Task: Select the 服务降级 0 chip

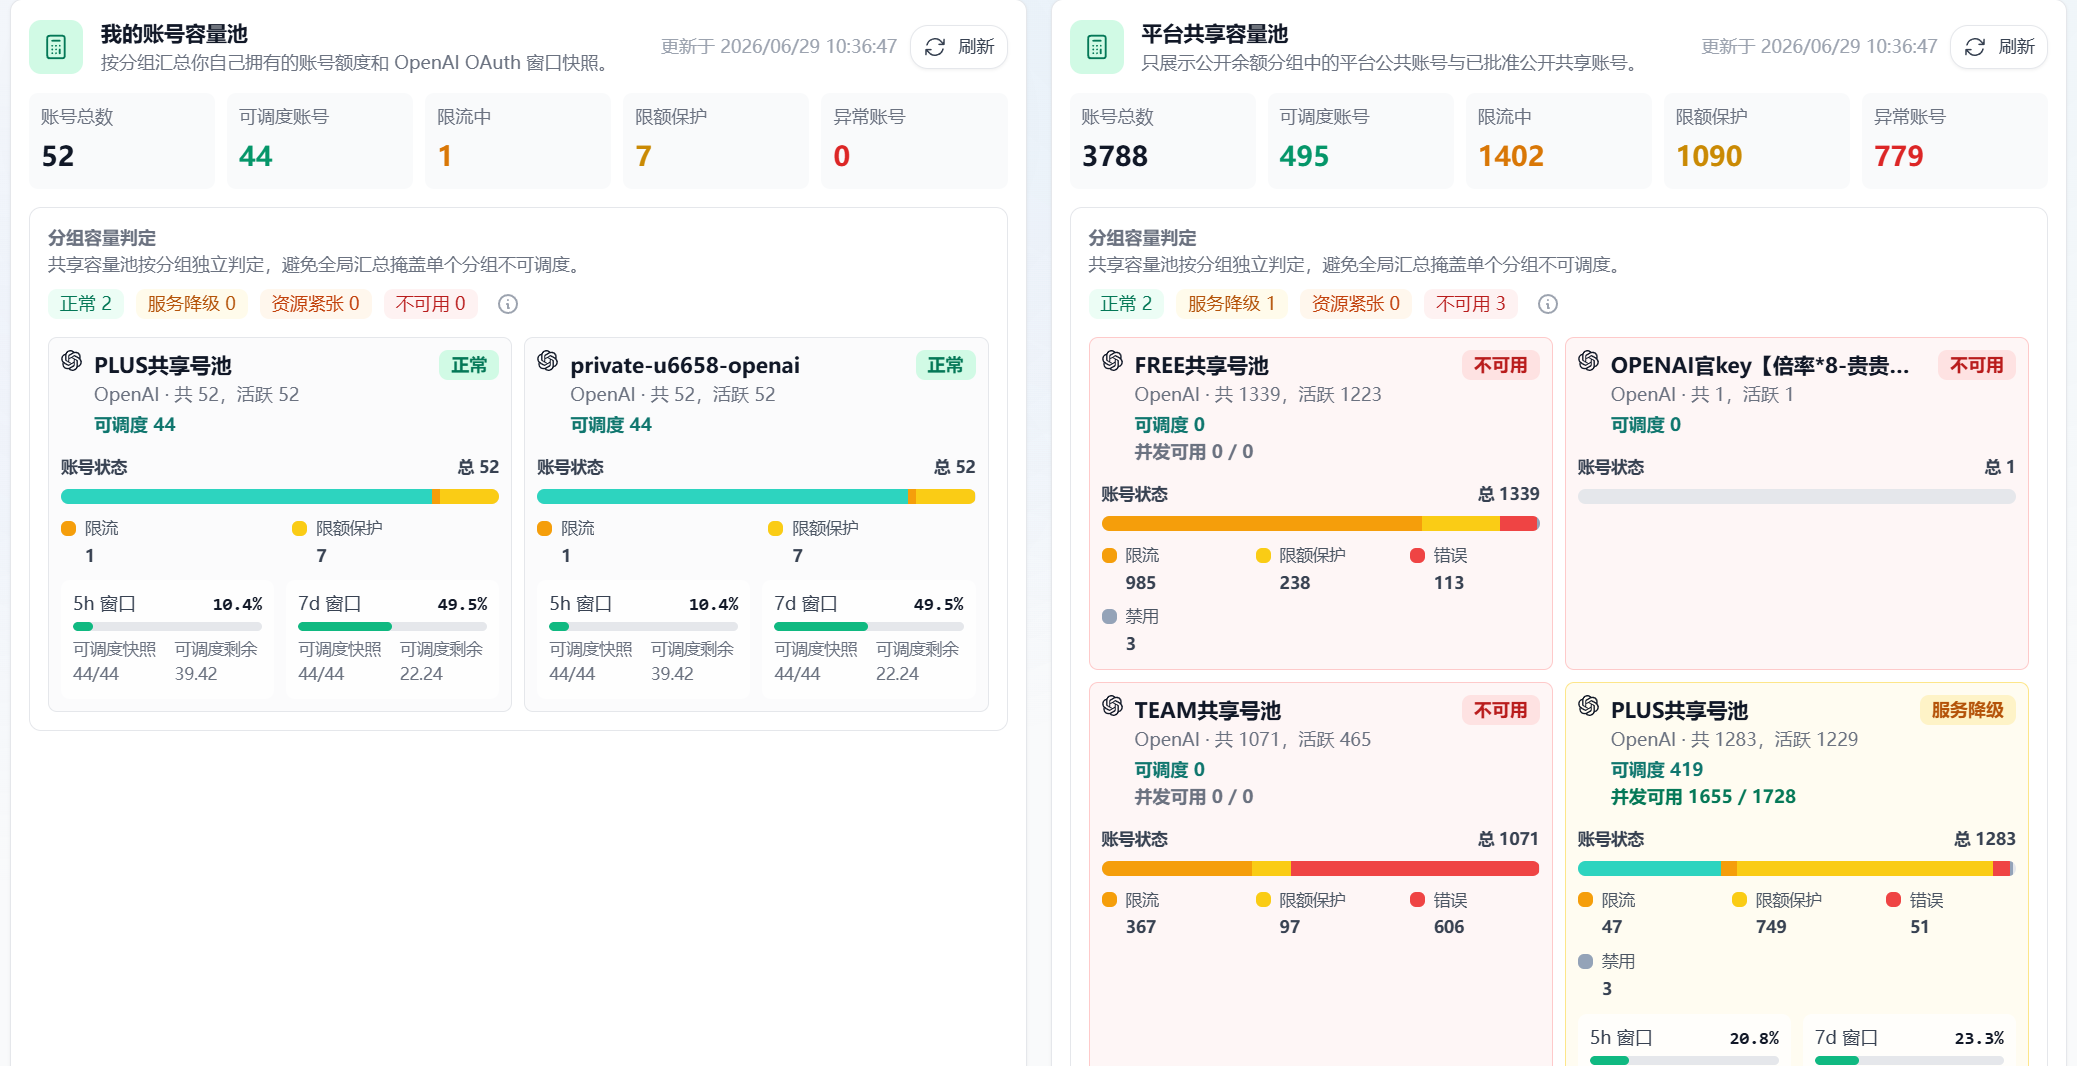Action: tap(192, 304)
